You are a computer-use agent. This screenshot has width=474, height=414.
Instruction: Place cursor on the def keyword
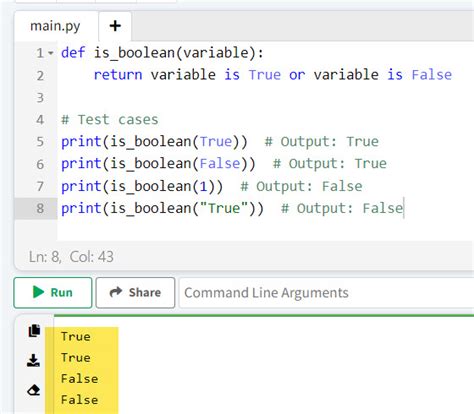click(73, 53)
